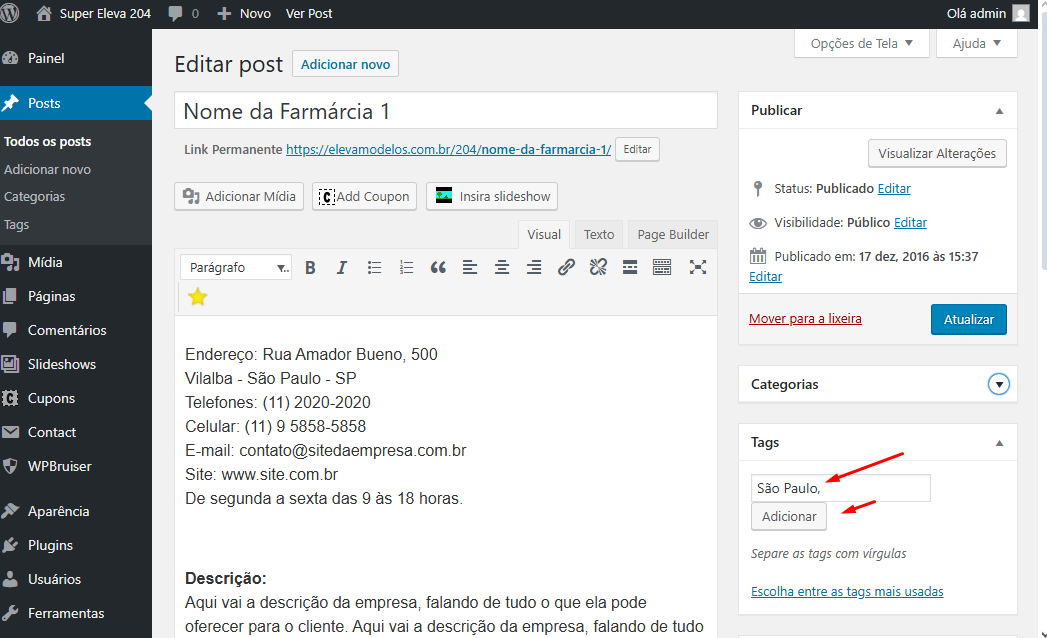The width and height of the screenshot is (1047, 638).
Task: Switch to the Texto editor tab
Action: tap(599, 234)
